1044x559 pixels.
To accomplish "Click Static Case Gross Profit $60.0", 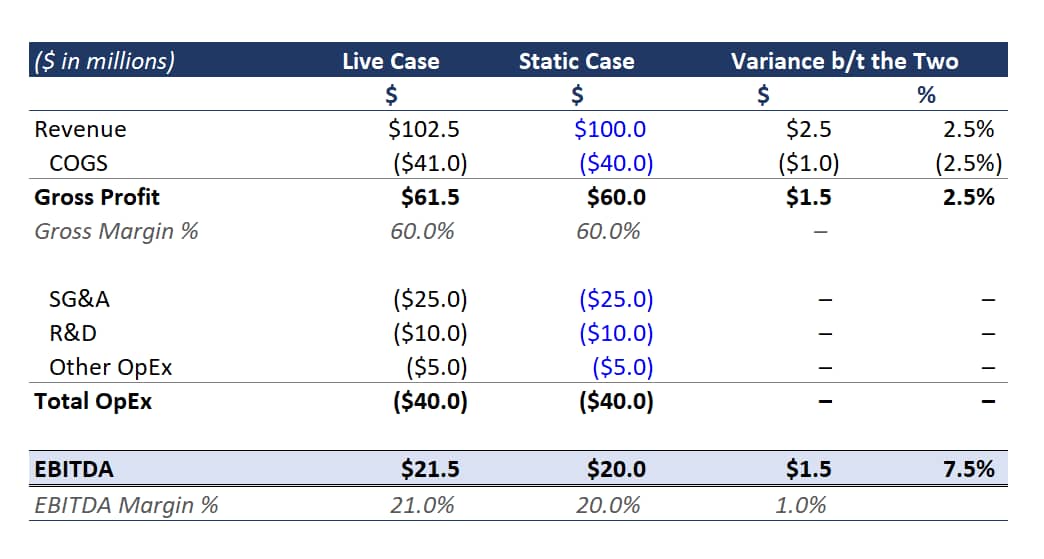I will 616,197.
